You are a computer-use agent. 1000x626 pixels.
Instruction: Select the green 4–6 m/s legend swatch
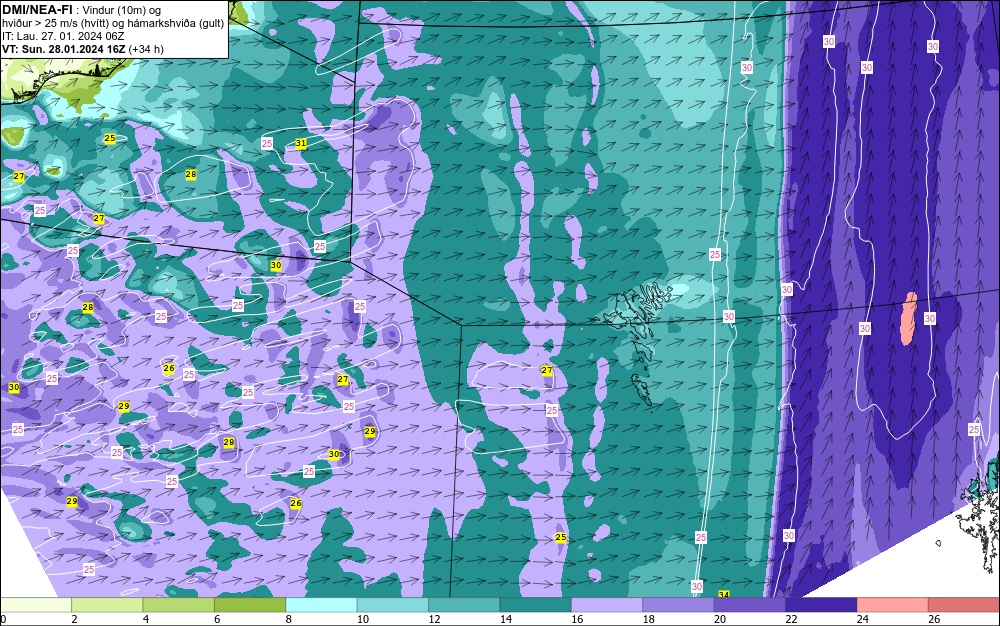coord(179,605)
